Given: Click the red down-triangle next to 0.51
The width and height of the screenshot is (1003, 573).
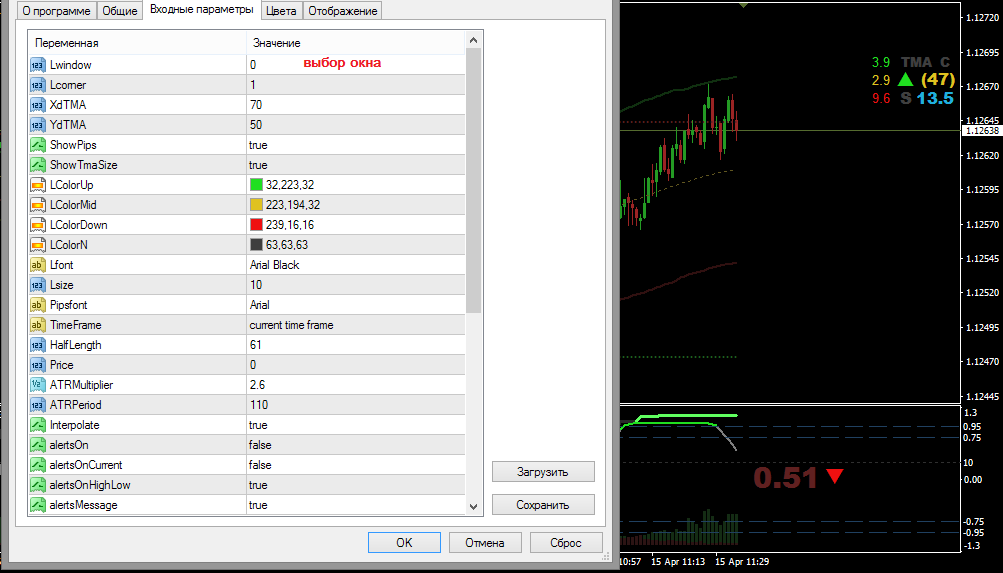Looking at the screenshot, I should click(x=834, y=476).
